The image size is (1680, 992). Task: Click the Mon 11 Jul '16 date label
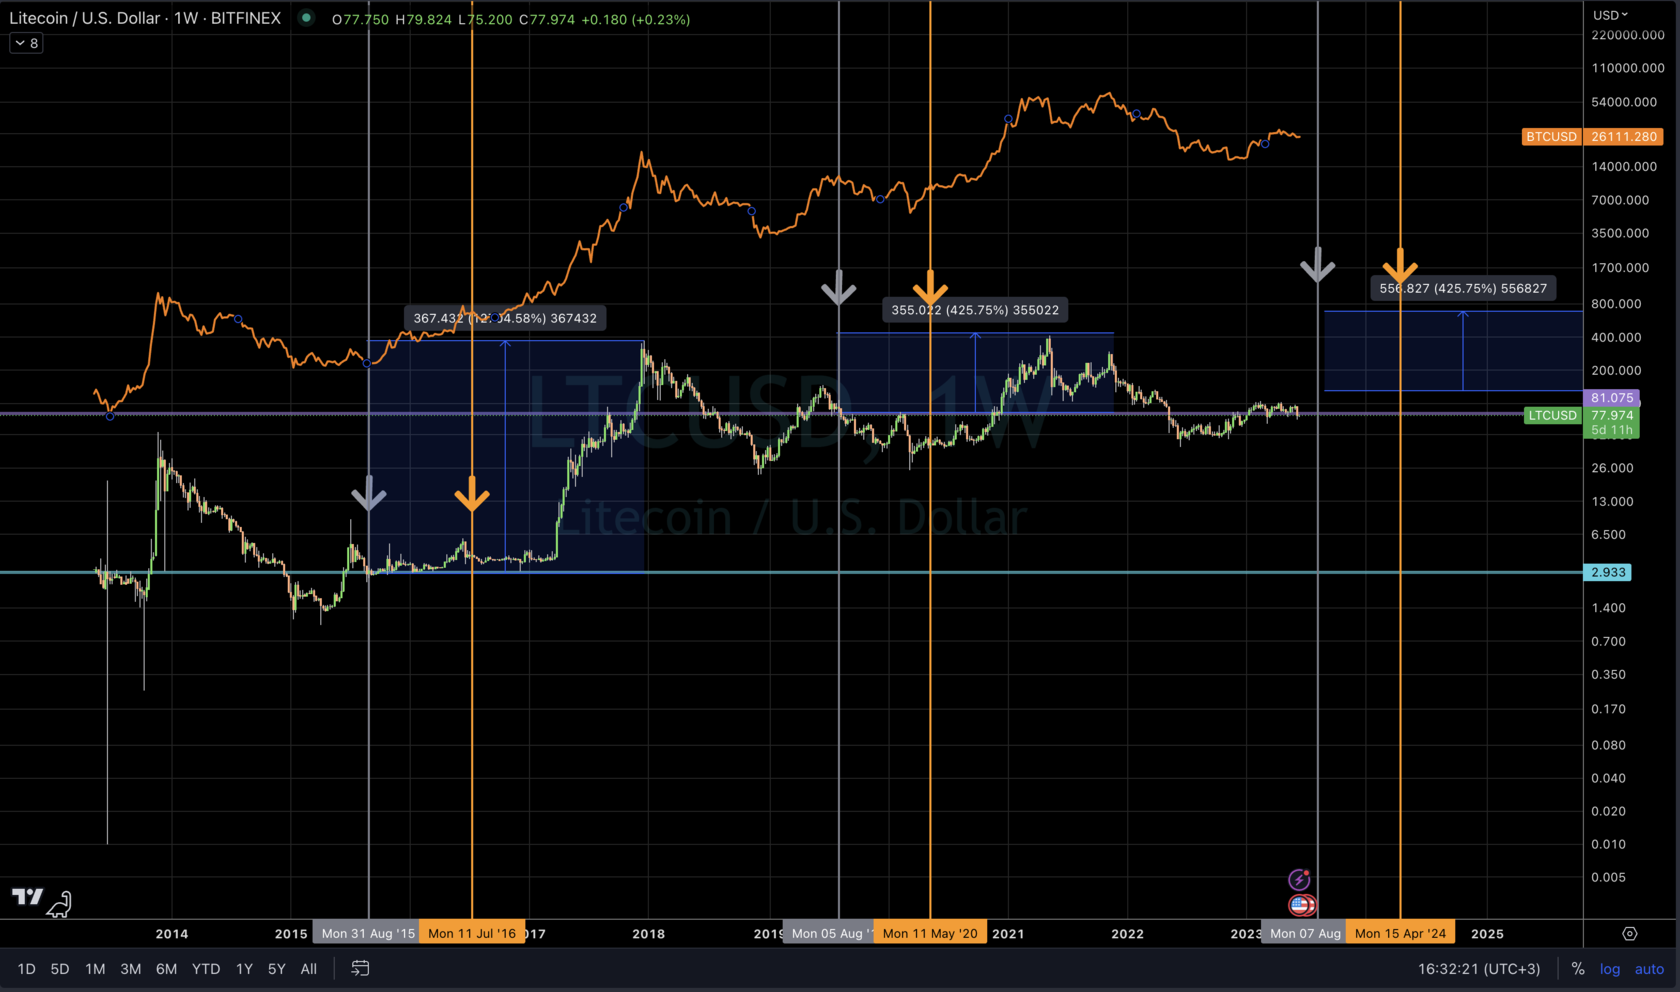click(x=472, y=933)
